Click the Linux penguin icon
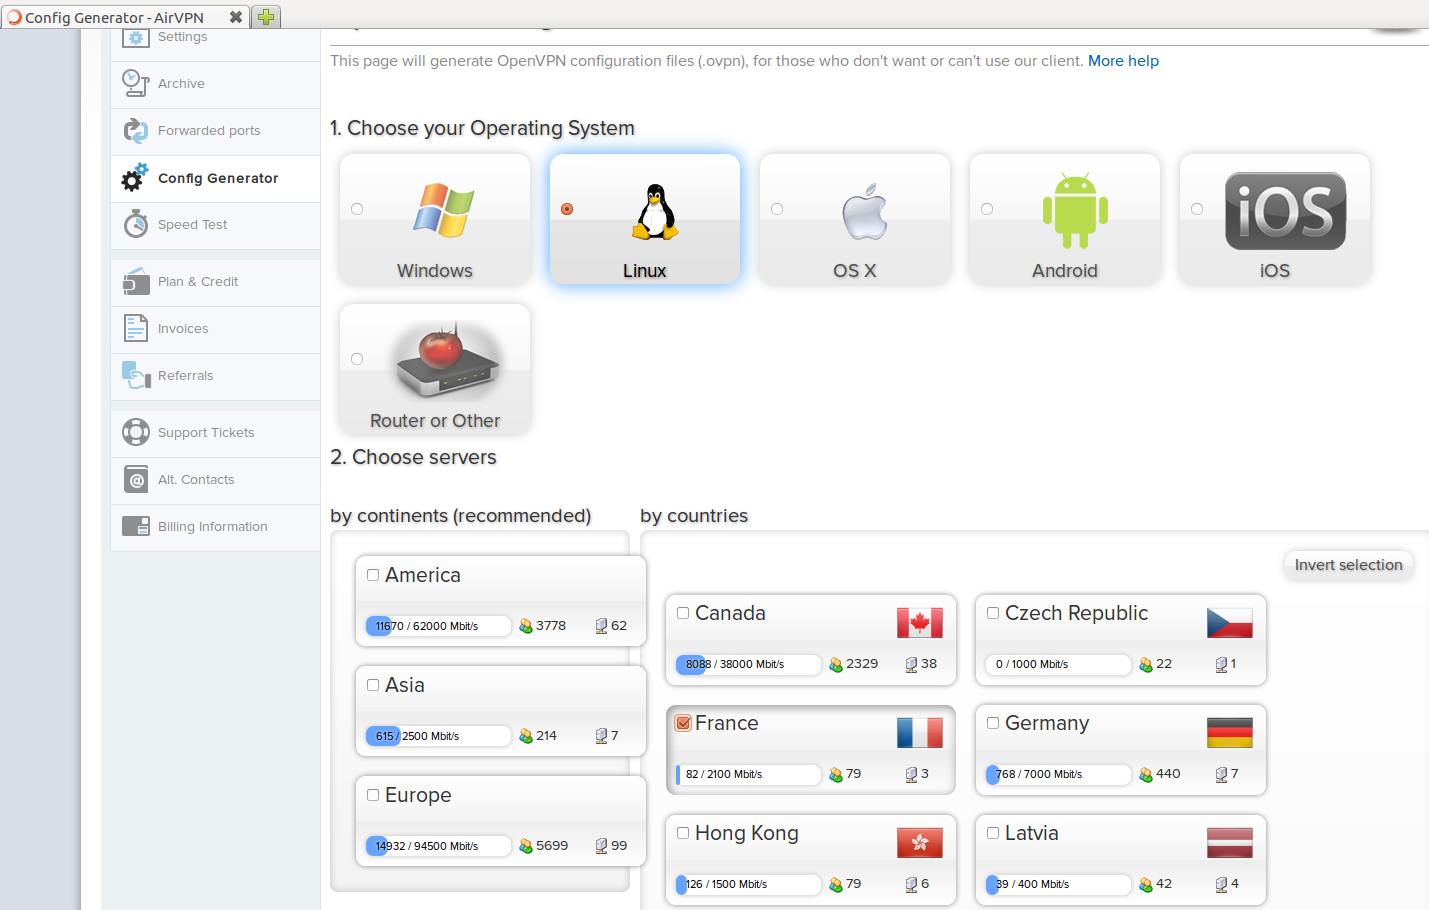Viewport: 1429px width, 910px height. coord(655,212)
